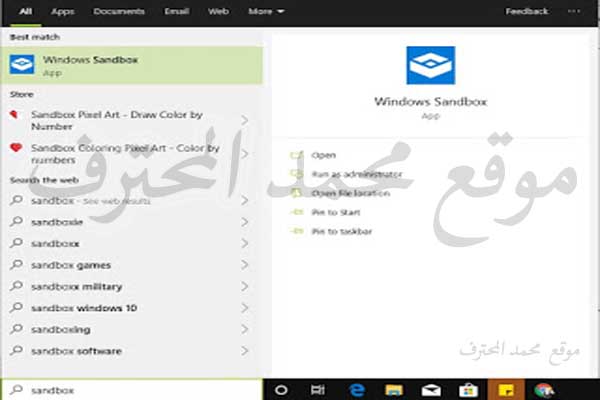
Task: Choose Run as administrator
Action: click(357, 174)
